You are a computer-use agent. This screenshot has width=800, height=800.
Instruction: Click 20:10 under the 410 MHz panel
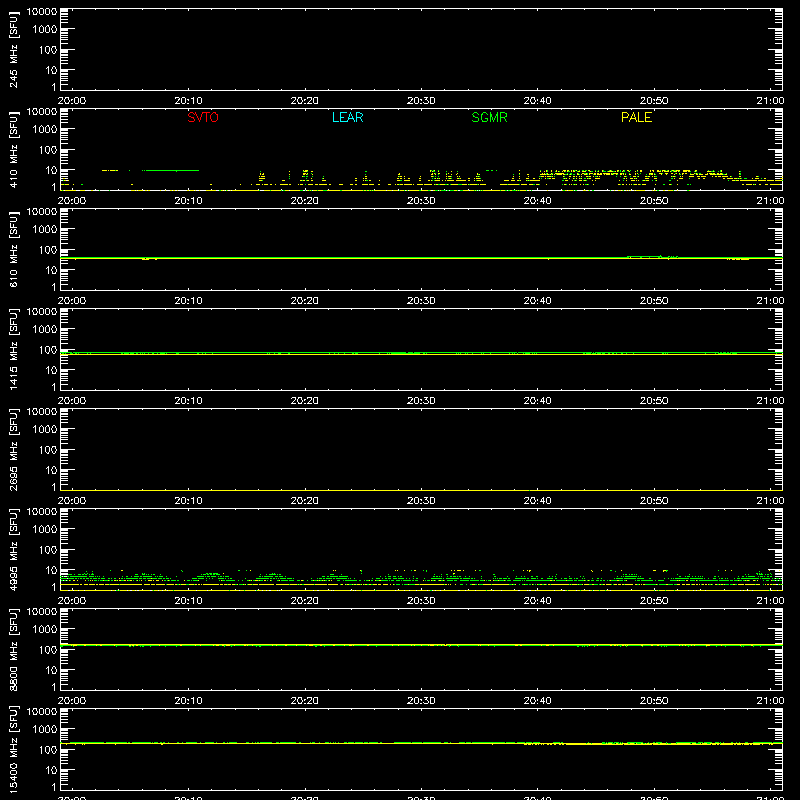pyautogui.click(x=188, y=201)
